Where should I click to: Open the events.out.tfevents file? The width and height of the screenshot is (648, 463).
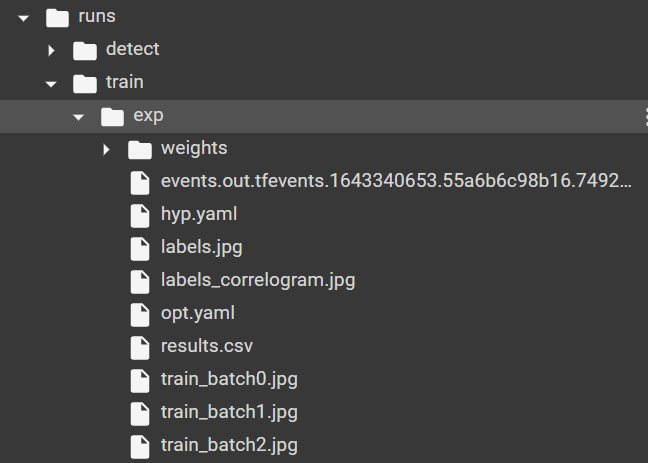(x=396, y=181)
